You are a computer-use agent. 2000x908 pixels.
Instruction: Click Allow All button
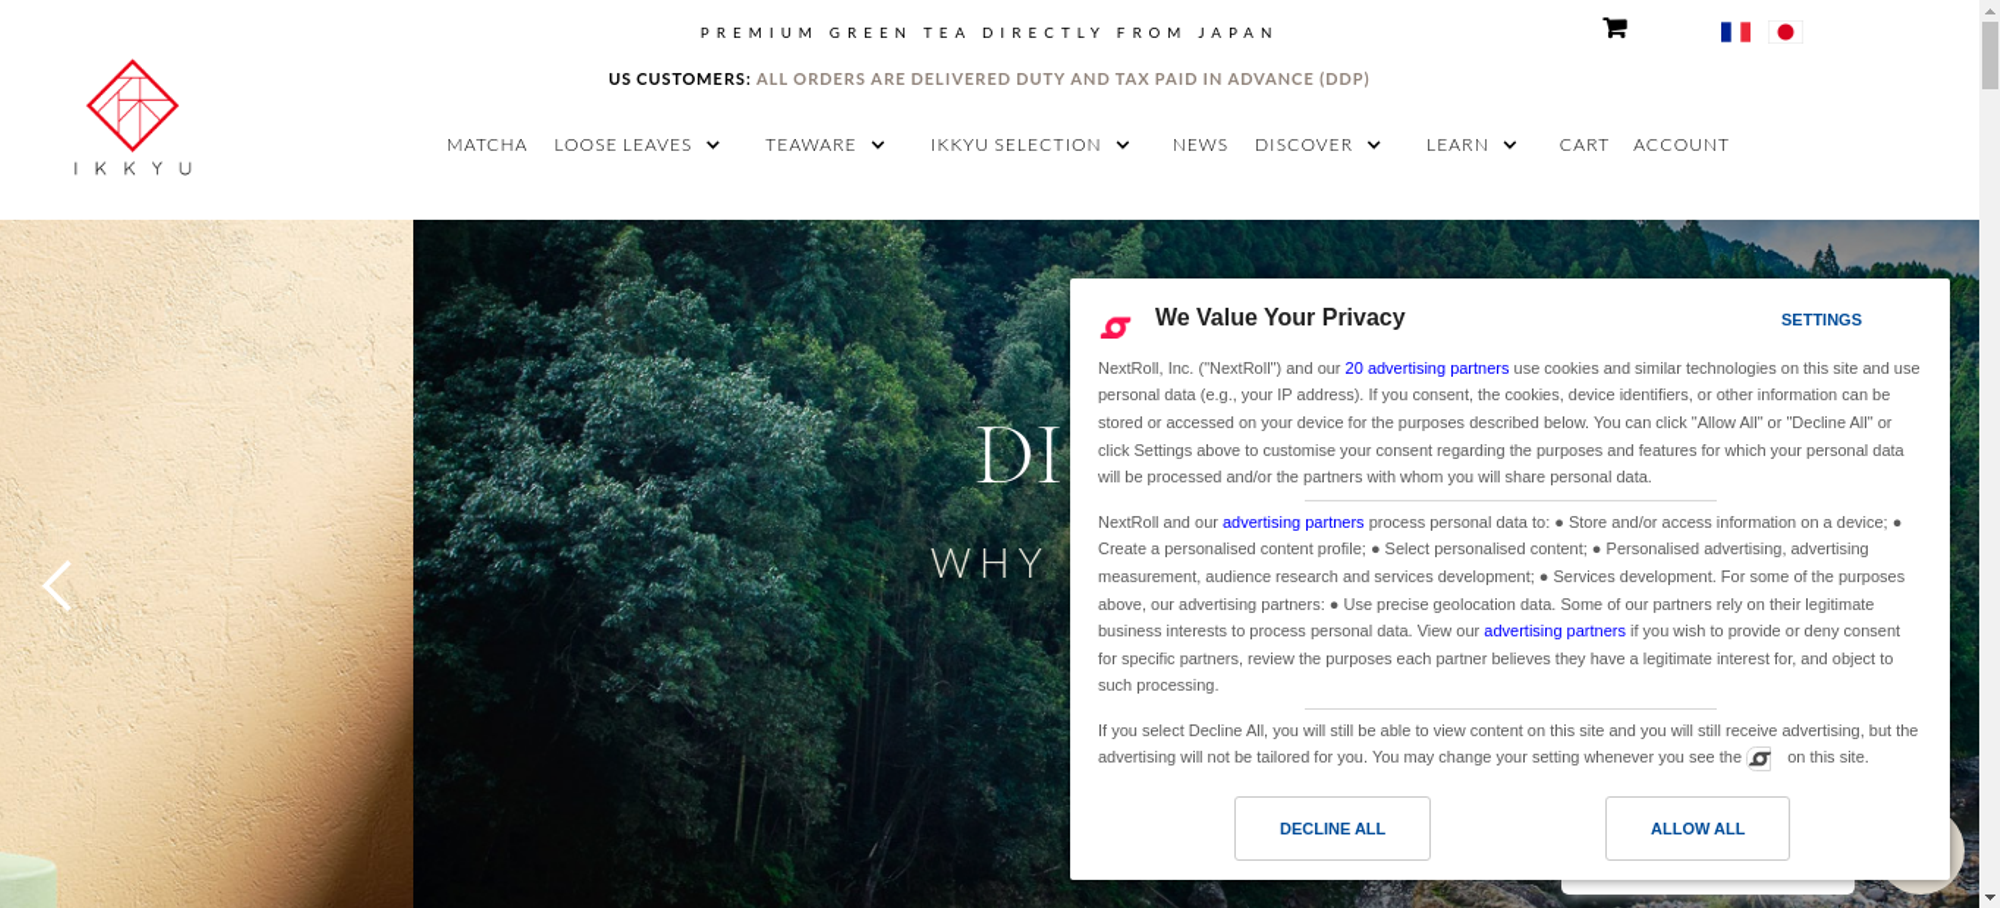coord(1697,828)
